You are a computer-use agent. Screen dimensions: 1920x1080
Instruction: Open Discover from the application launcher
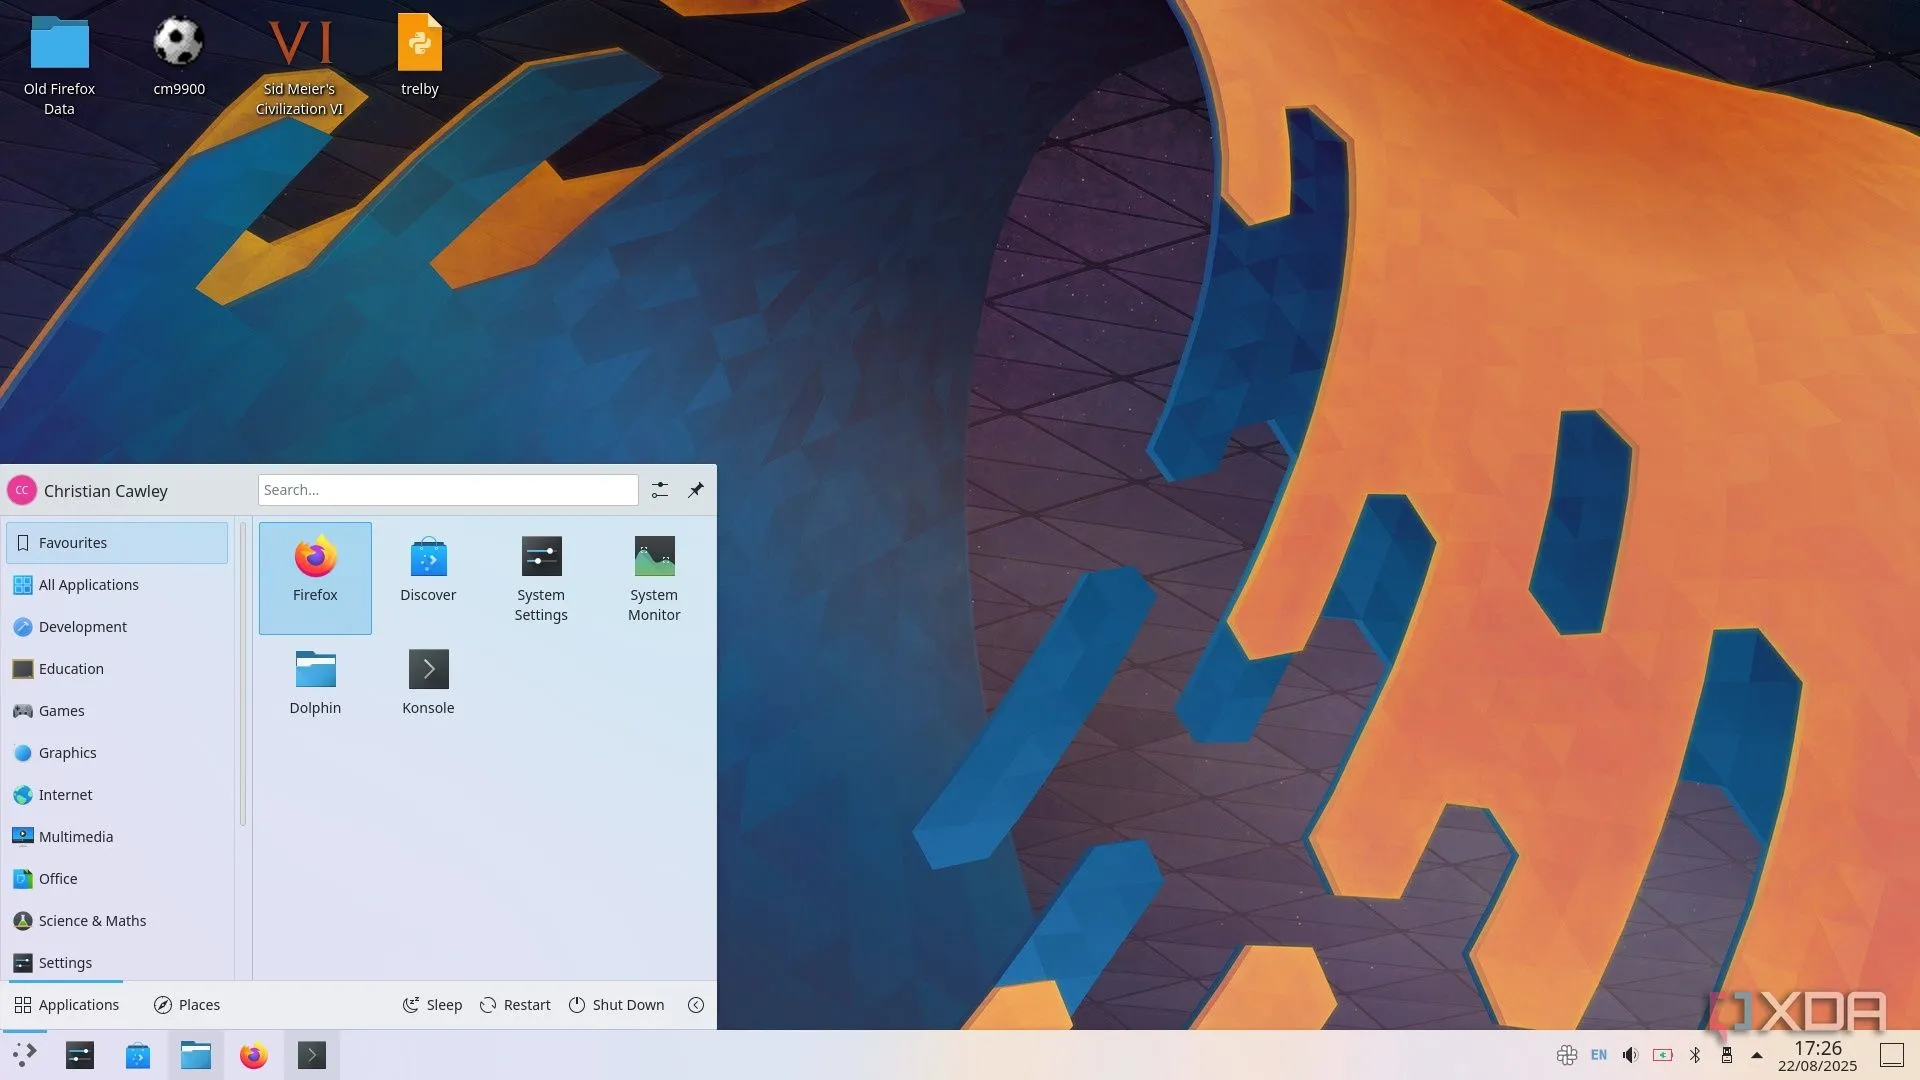pos(428,570)
